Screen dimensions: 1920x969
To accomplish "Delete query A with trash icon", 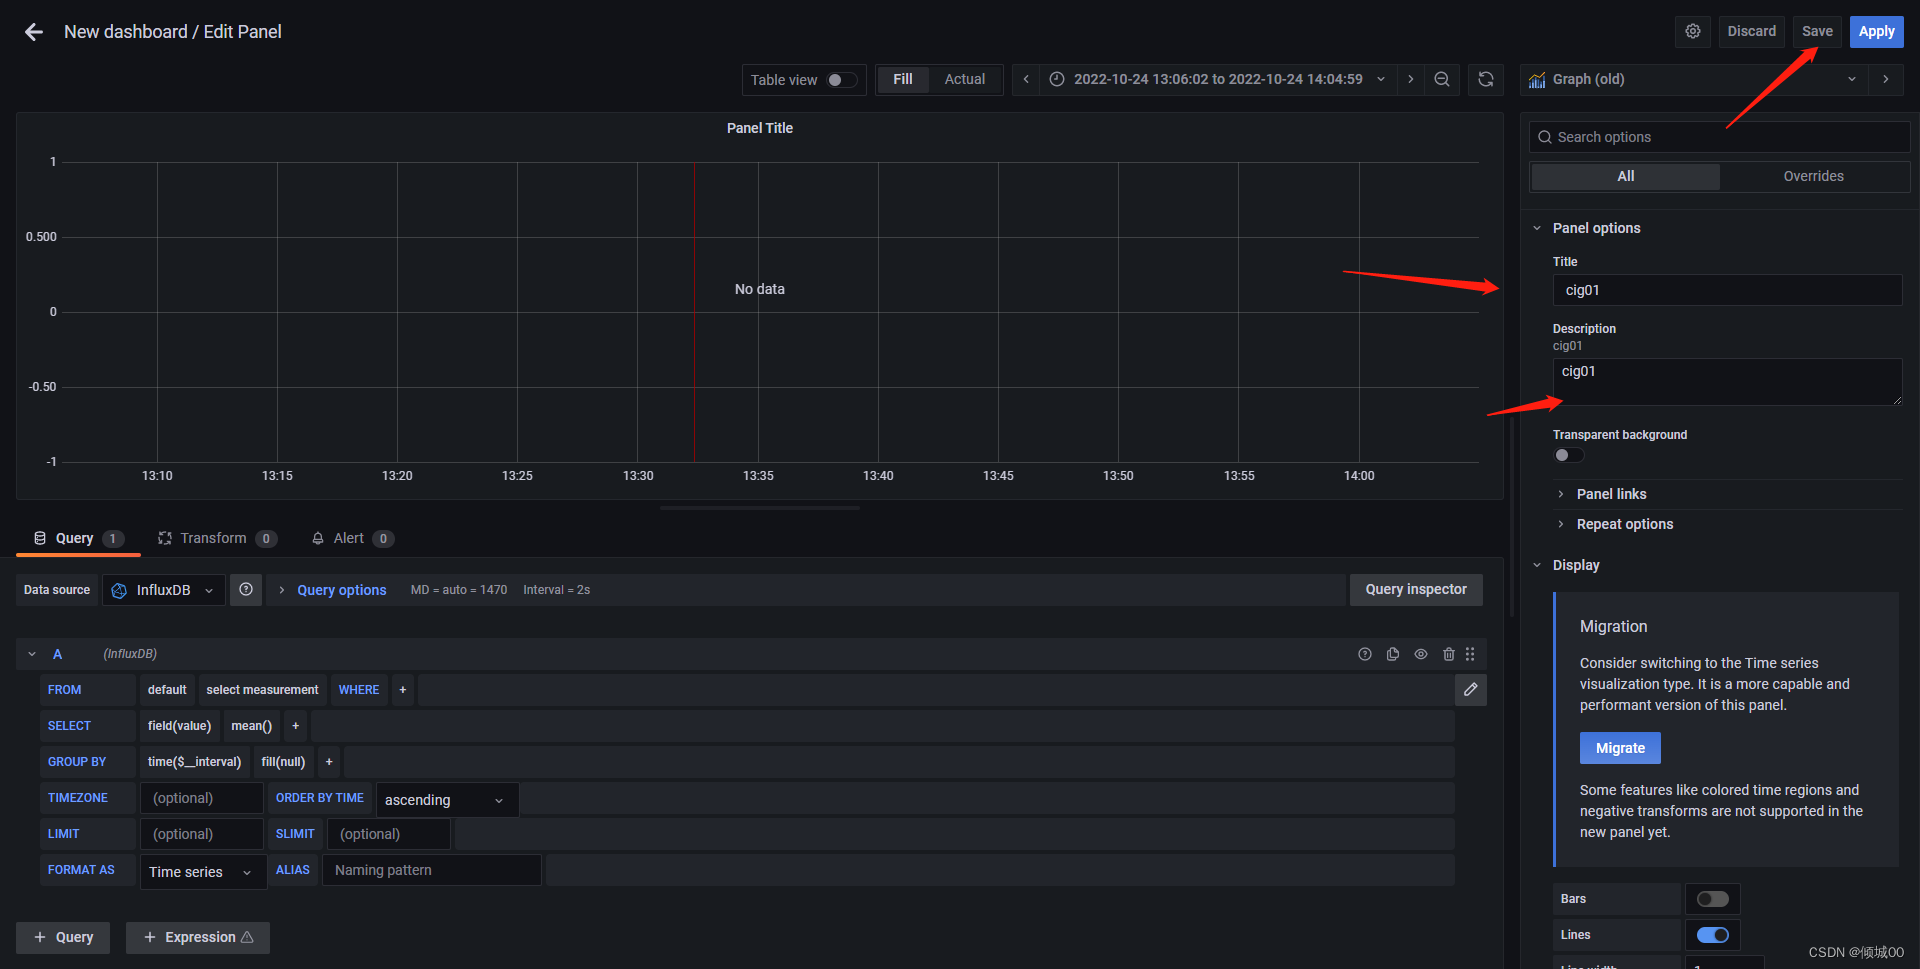I will click(1449, 654).
